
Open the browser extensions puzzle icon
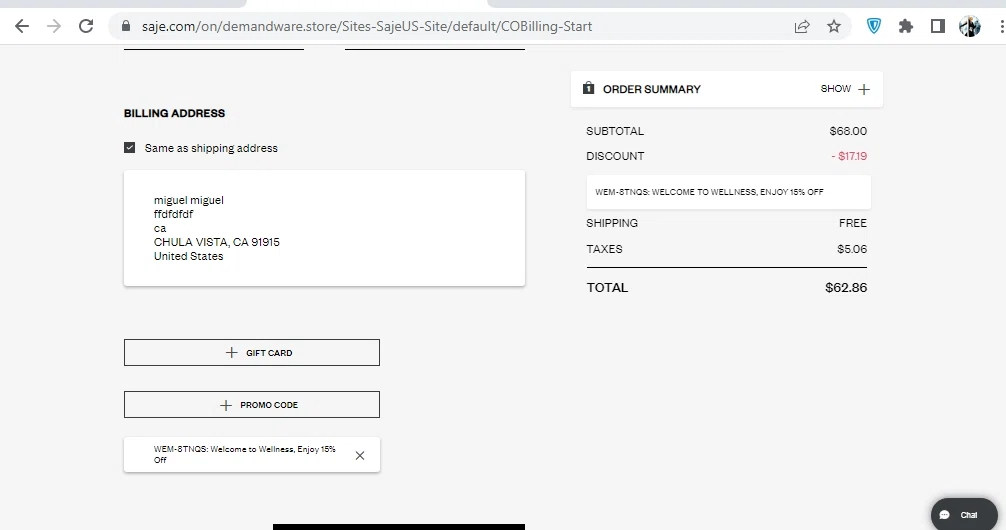(x=906, y=26)
